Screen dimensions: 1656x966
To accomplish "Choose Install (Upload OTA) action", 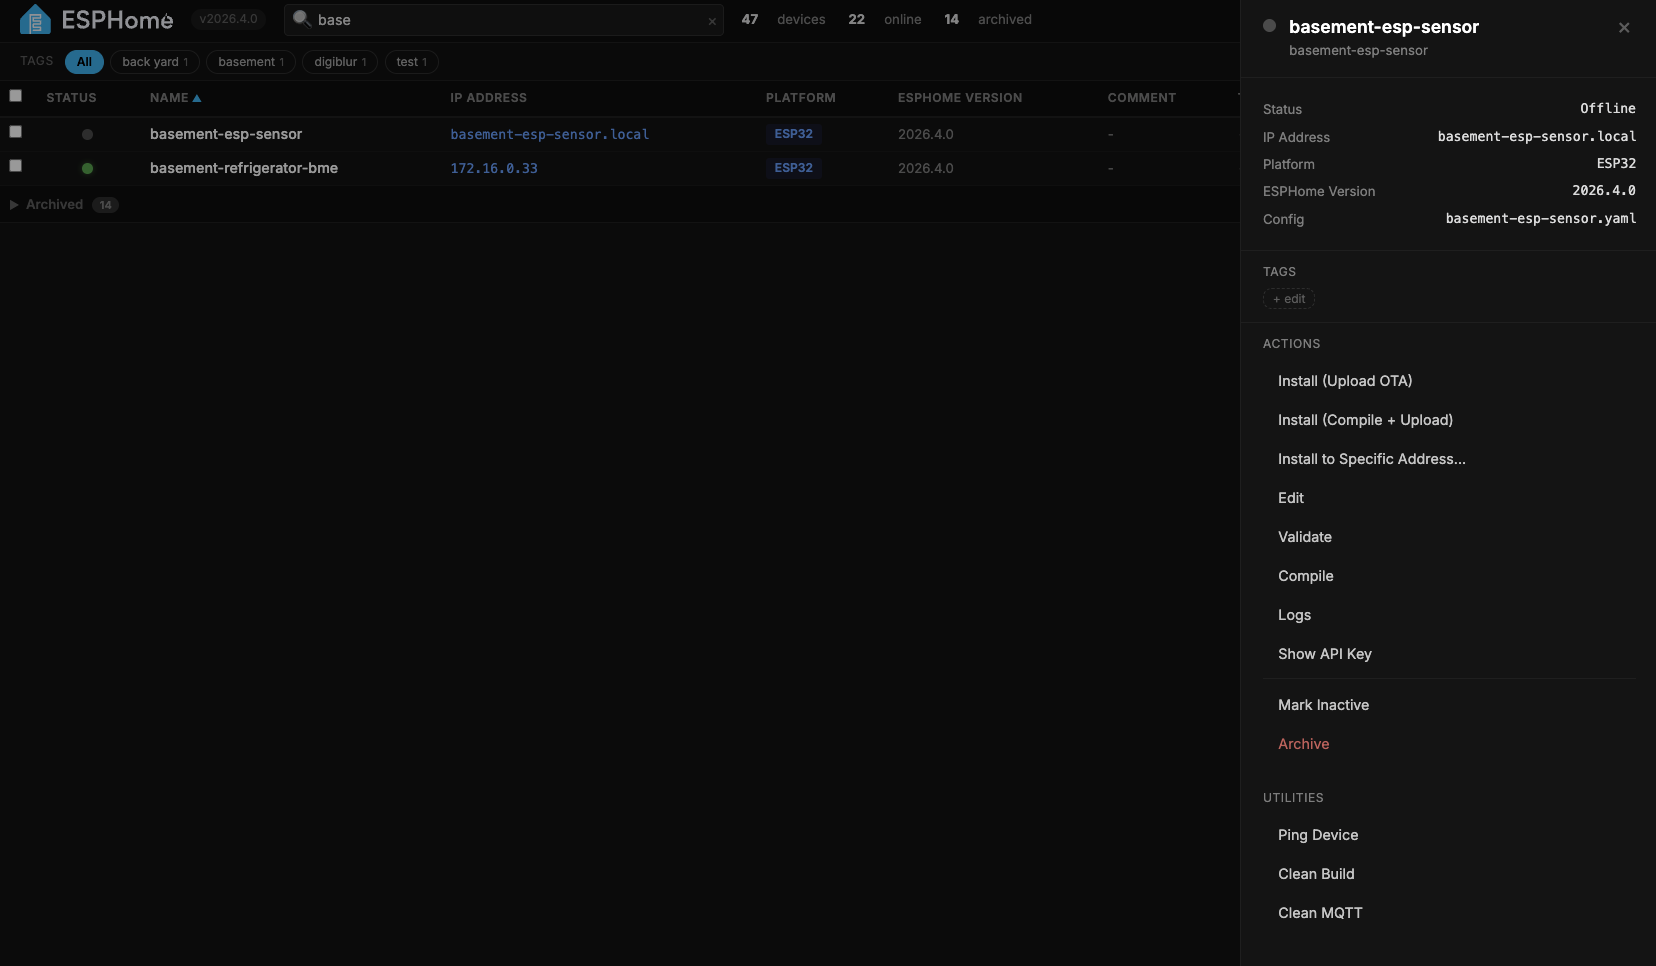I will (1345, 381).
